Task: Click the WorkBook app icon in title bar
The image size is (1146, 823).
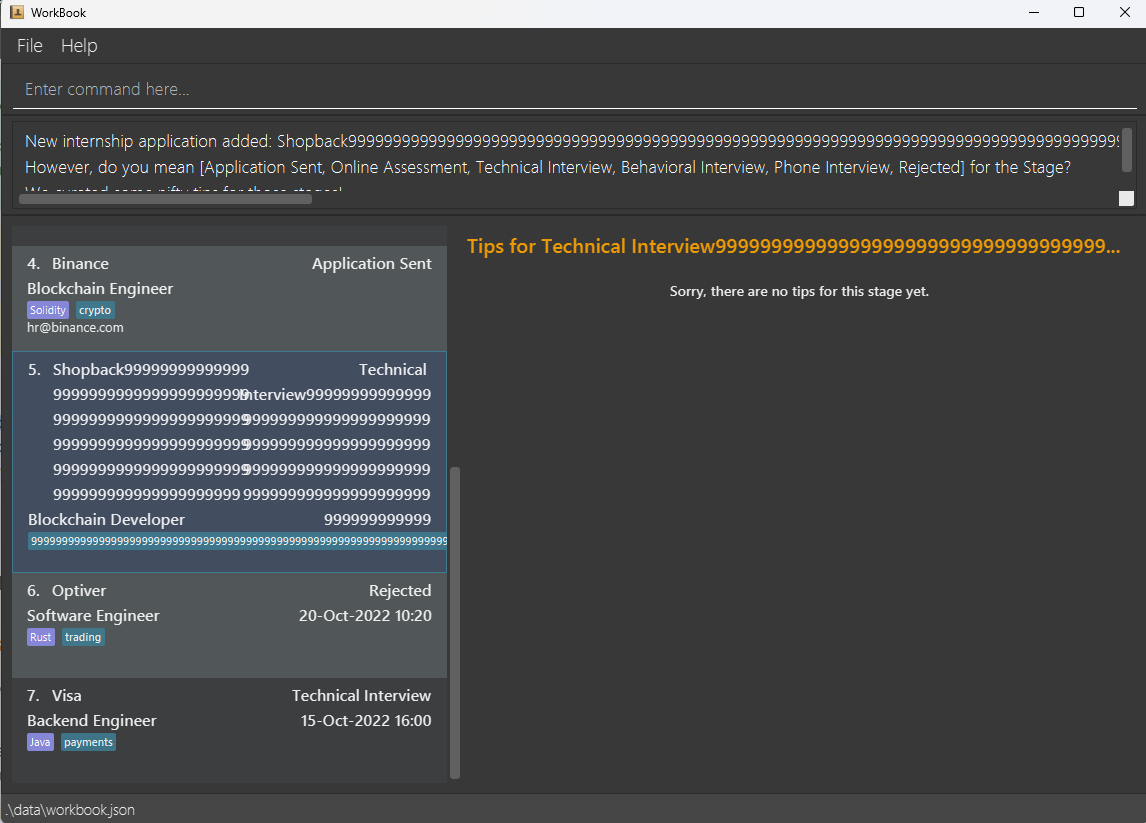Action: tap(17, 12)
